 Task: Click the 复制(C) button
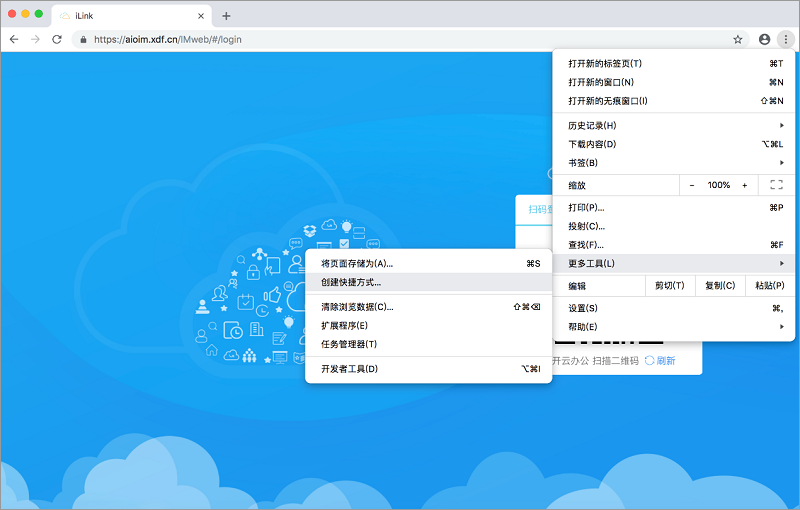pos(719,286)
